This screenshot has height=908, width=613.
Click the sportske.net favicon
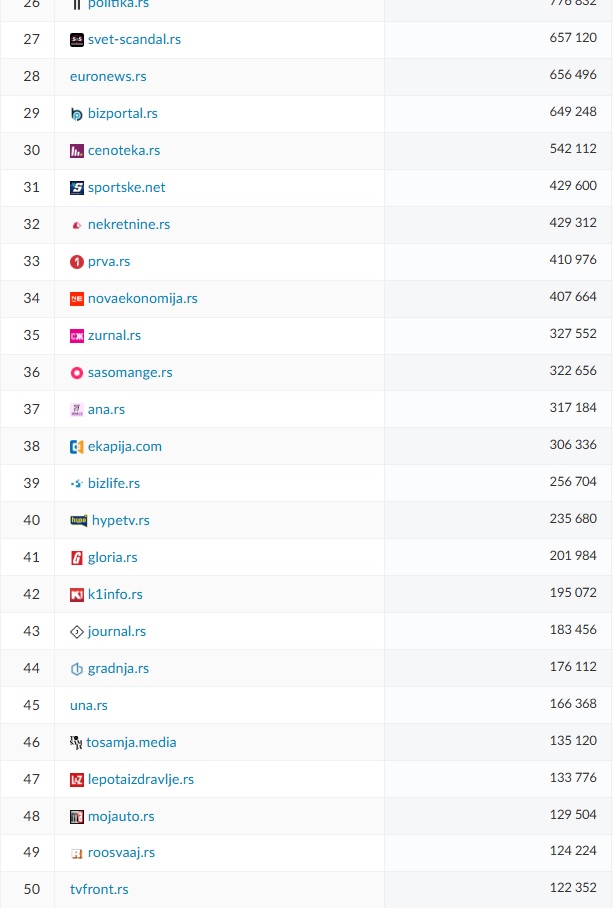click(x=77, y=188)
